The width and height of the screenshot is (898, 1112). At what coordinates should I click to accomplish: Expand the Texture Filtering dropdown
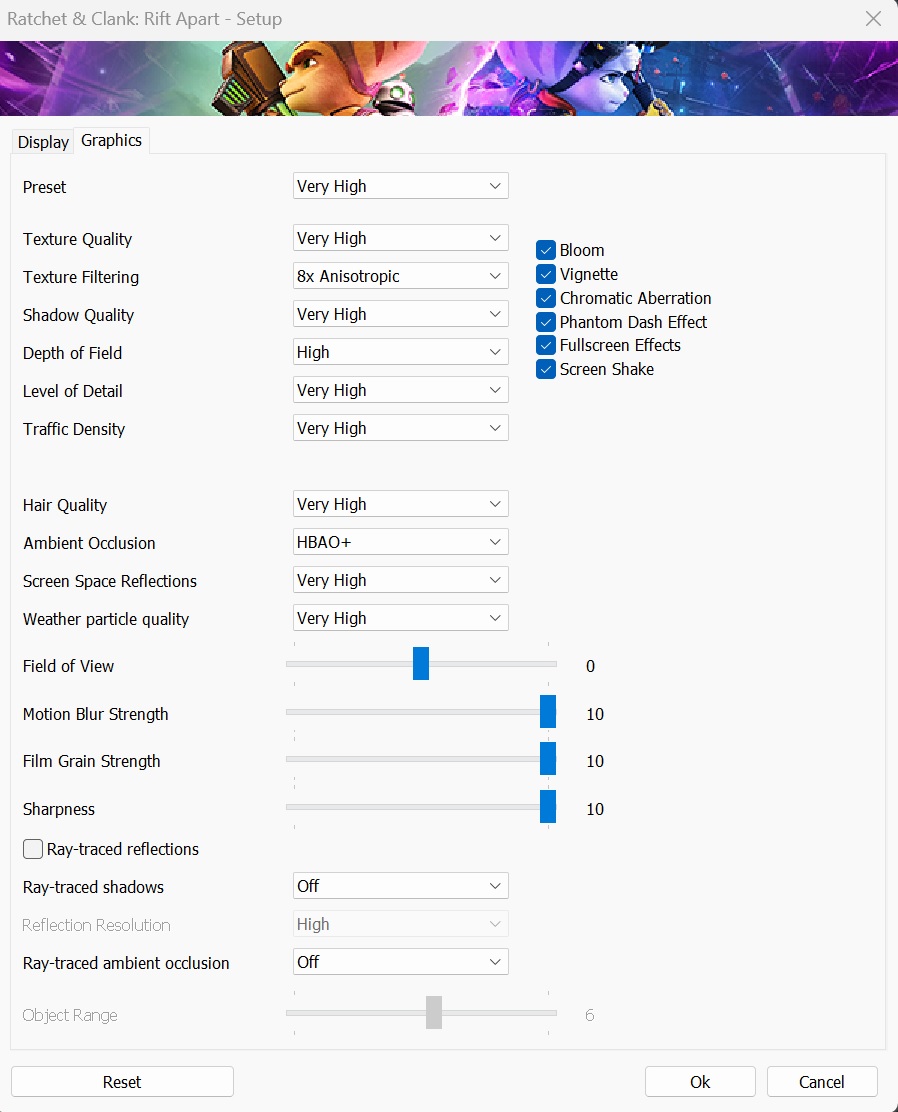pos(401,276)
